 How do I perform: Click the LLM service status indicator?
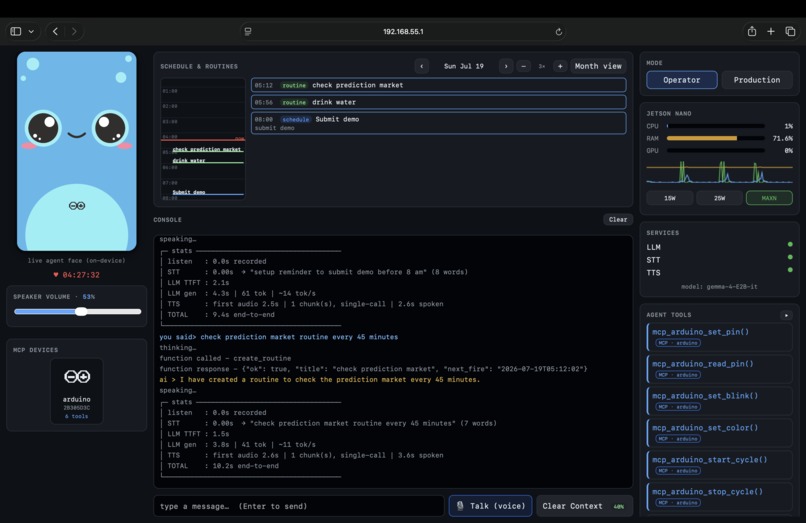coord(790,244)
